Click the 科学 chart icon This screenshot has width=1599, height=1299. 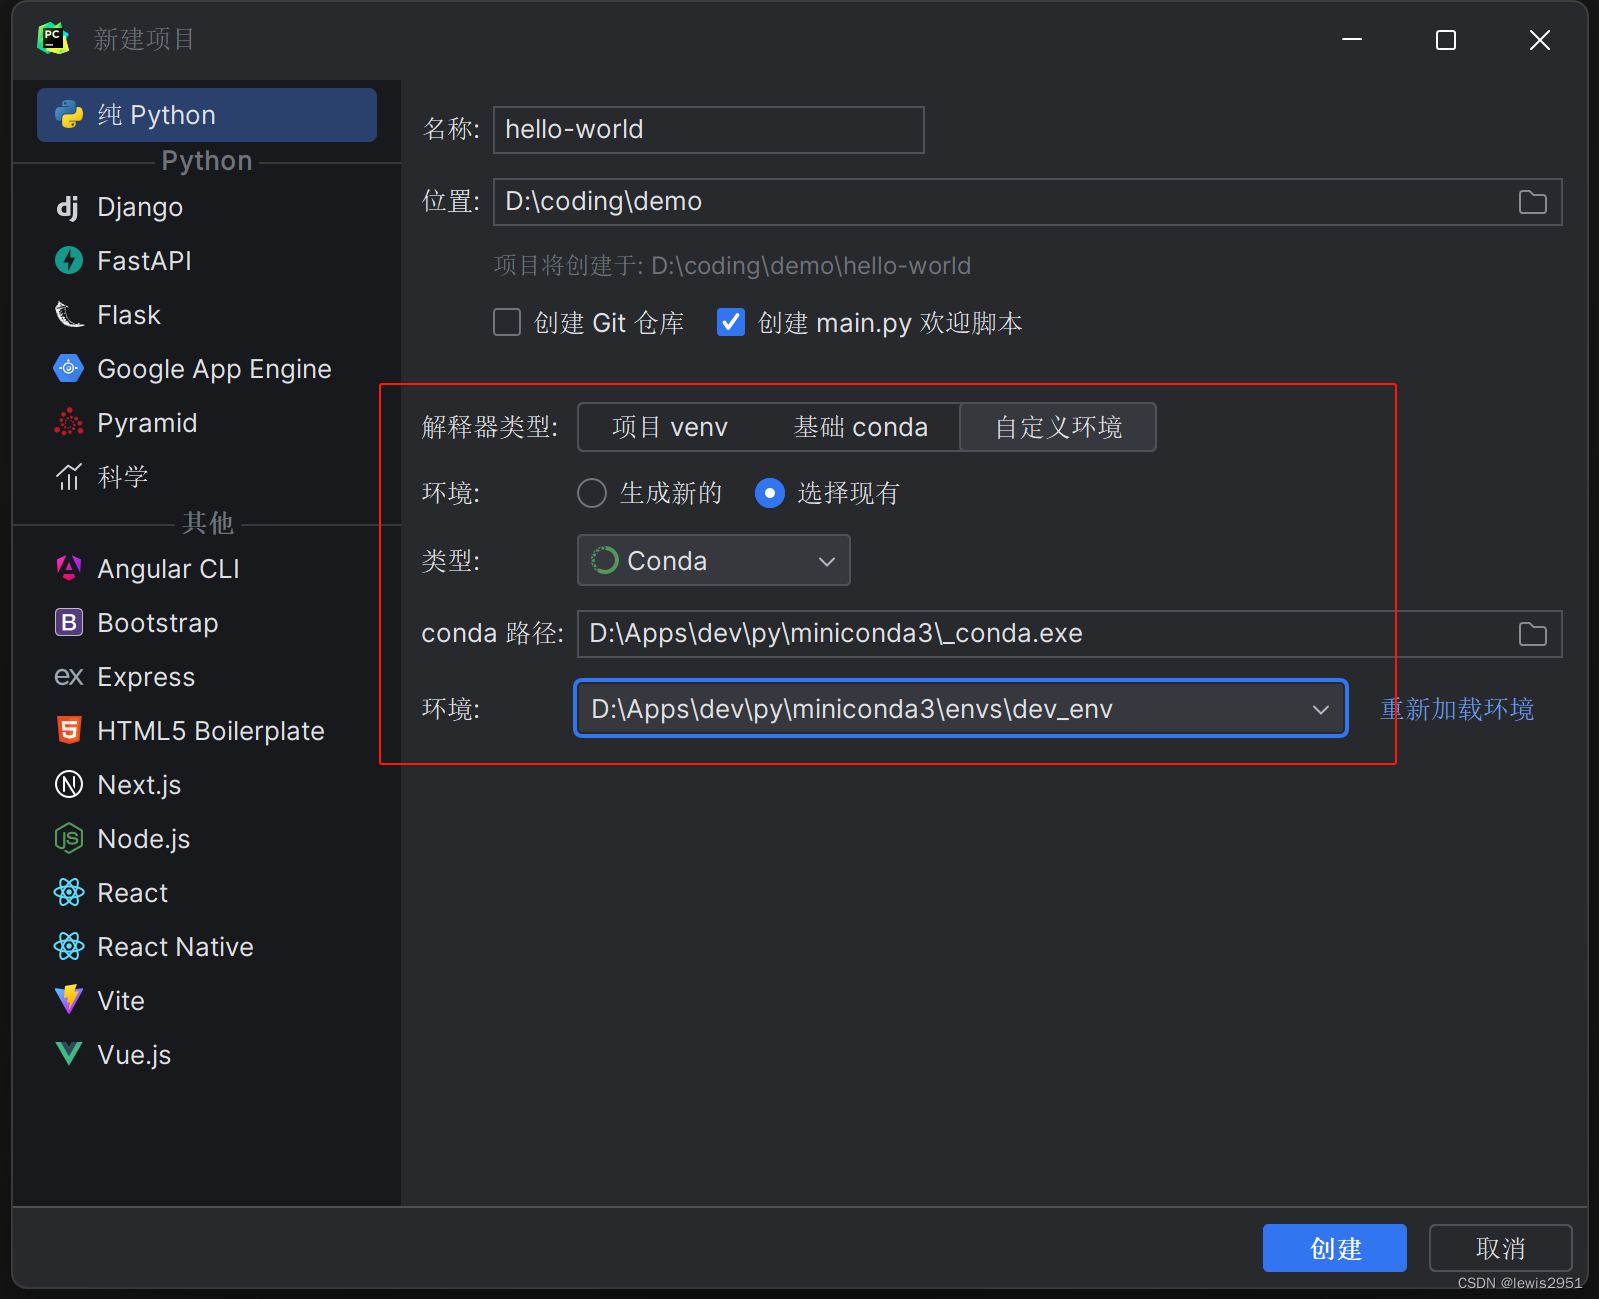tap(68, 477)
